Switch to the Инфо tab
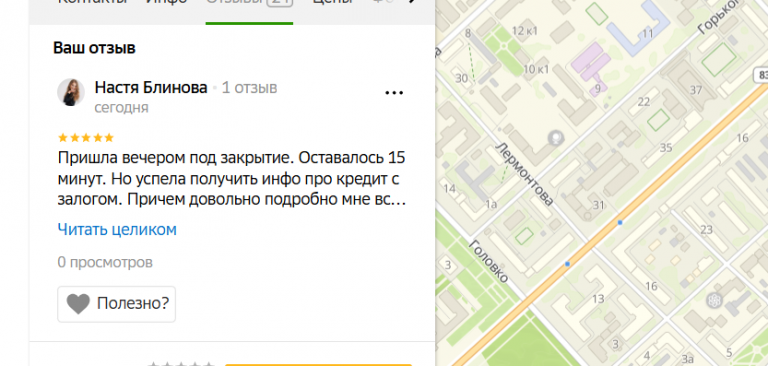The width and height of the screenshot is (768, 366). [x=167, y=2]
